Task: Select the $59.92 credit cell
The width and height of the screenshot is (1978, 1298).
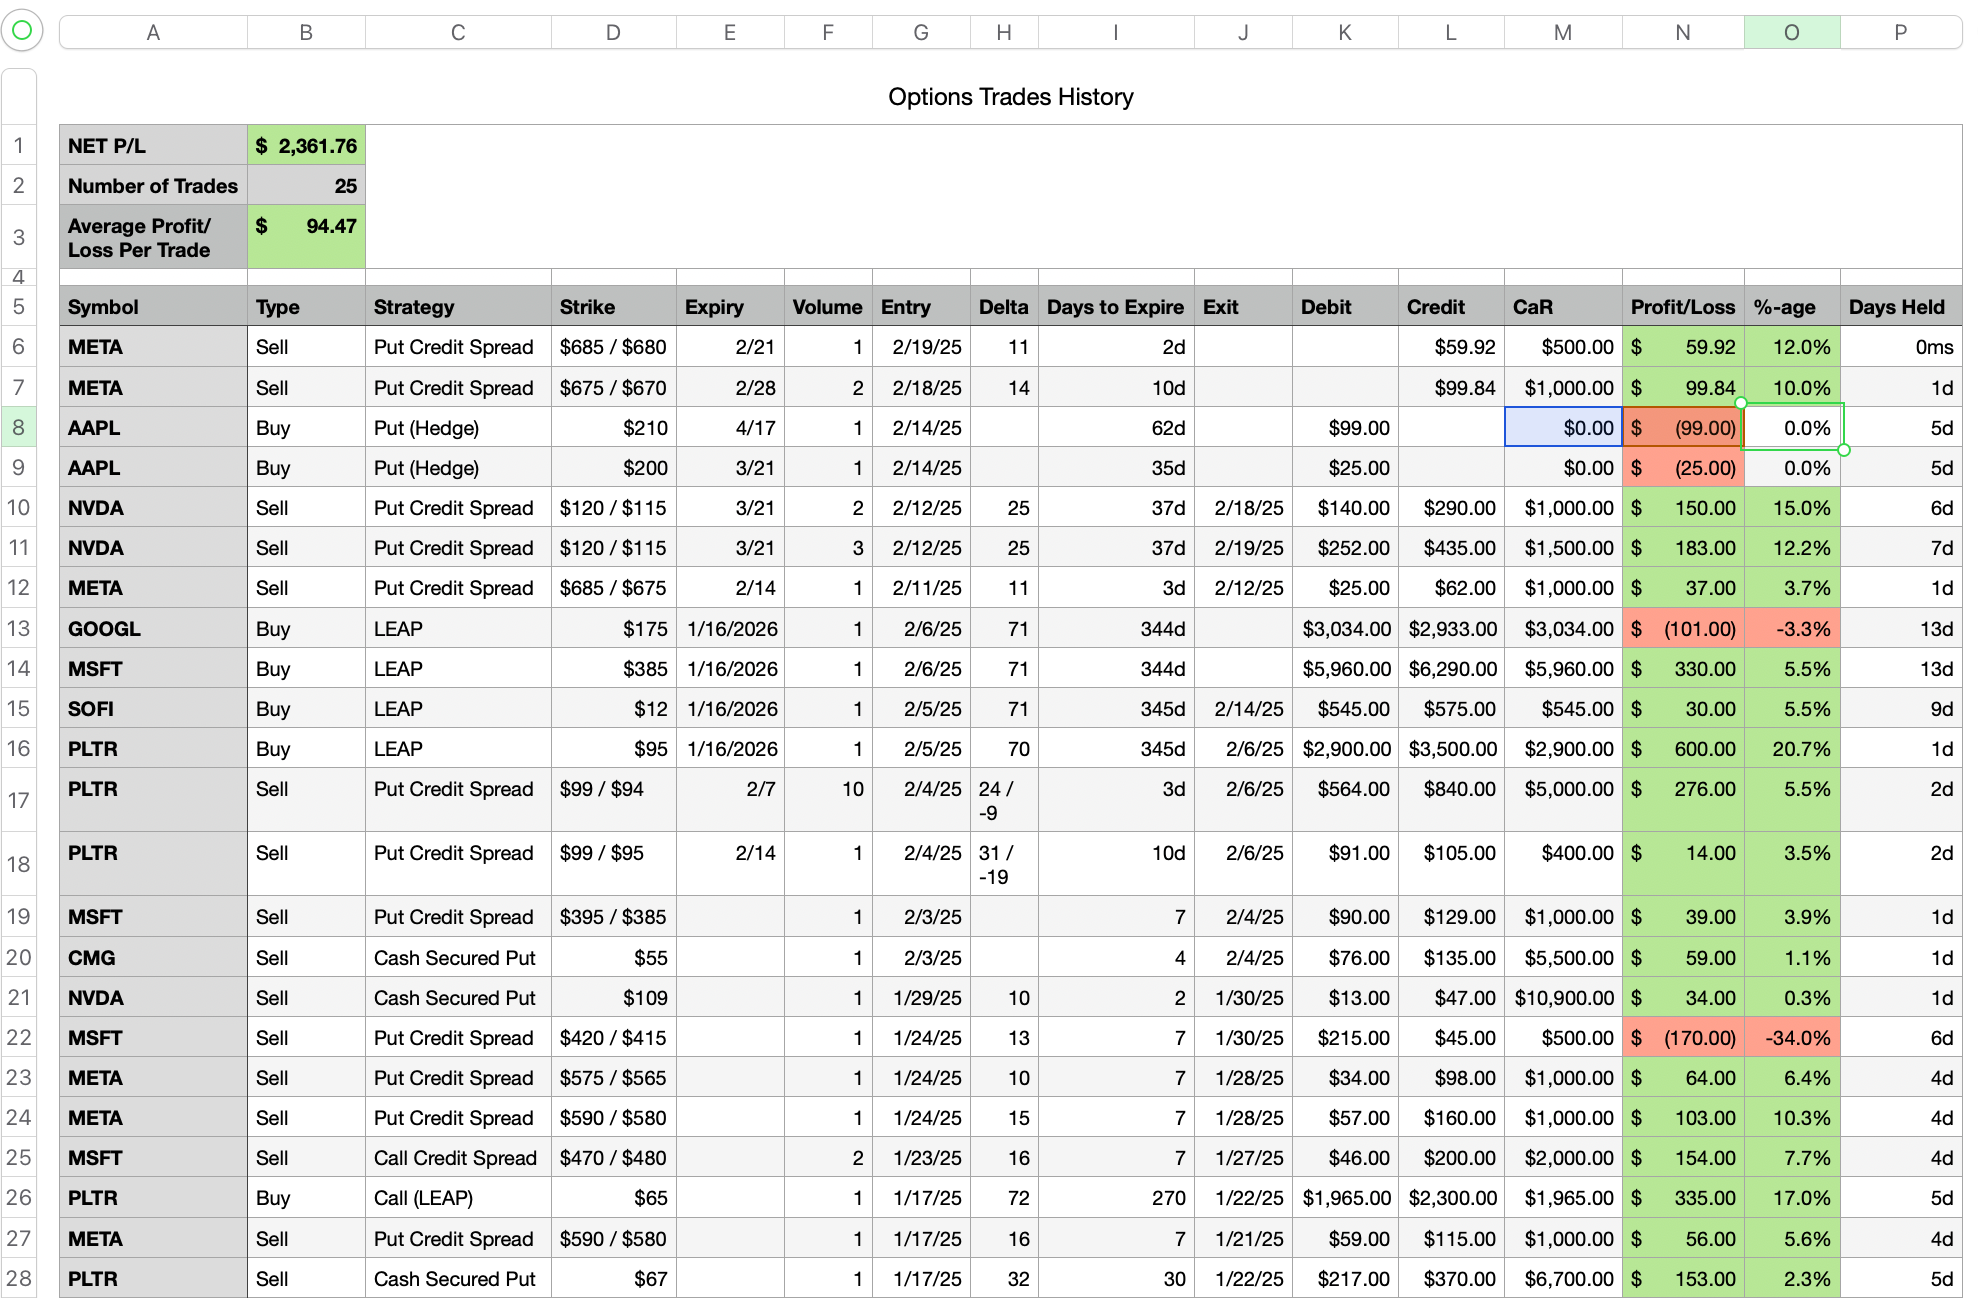Action: pos(1451,347)
